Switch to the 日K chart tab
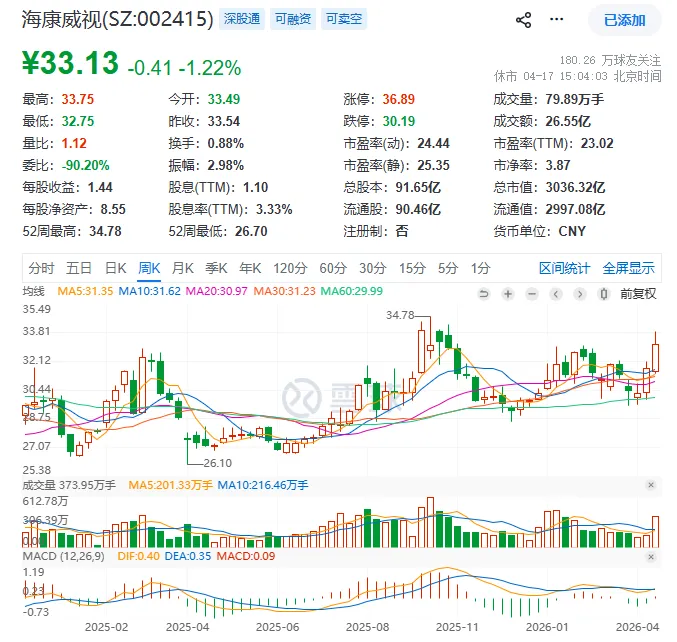 click(115, 268)
